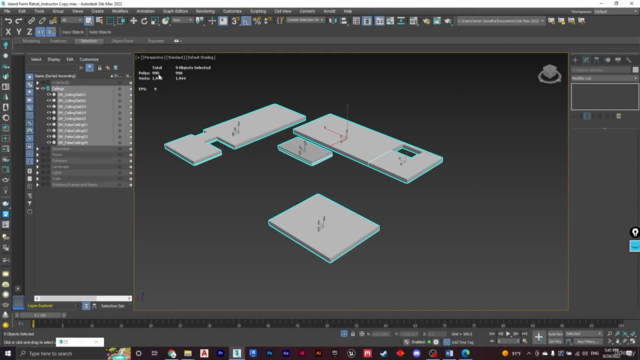Open the Graph Editors menu
Viewport: 640px width, 360px height.
175,11
